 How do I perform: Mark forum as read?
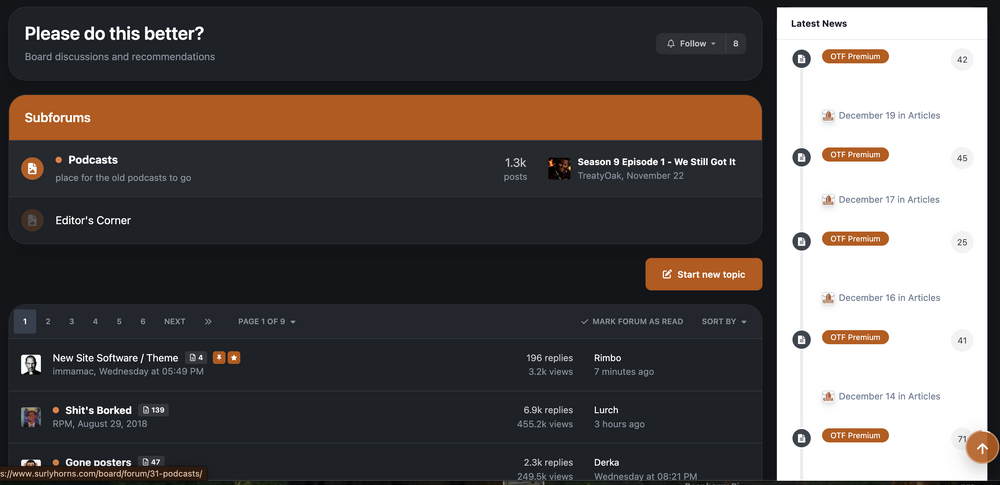coord(632,322)
